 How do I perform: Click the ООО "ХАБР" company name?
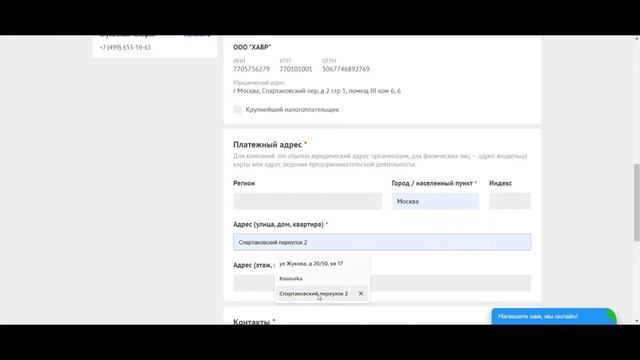pos(252,47)
